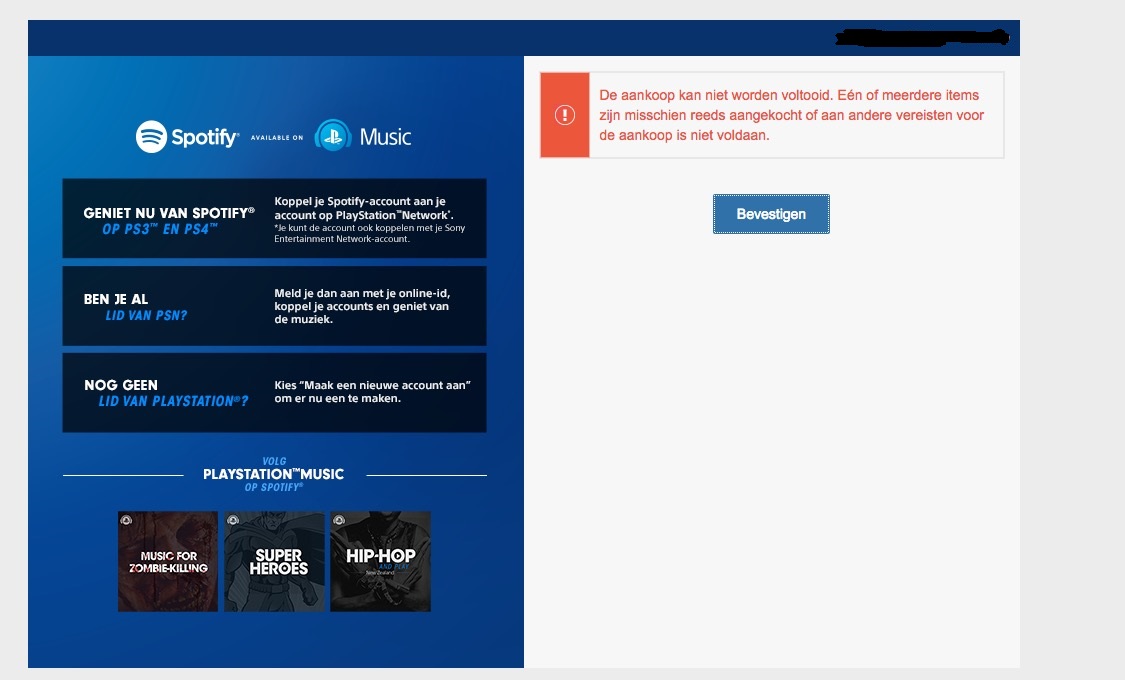Open the Hip-Hop playlist thumbnail
The height and width of the screenshot is (680, 1125).
point(380,562)
